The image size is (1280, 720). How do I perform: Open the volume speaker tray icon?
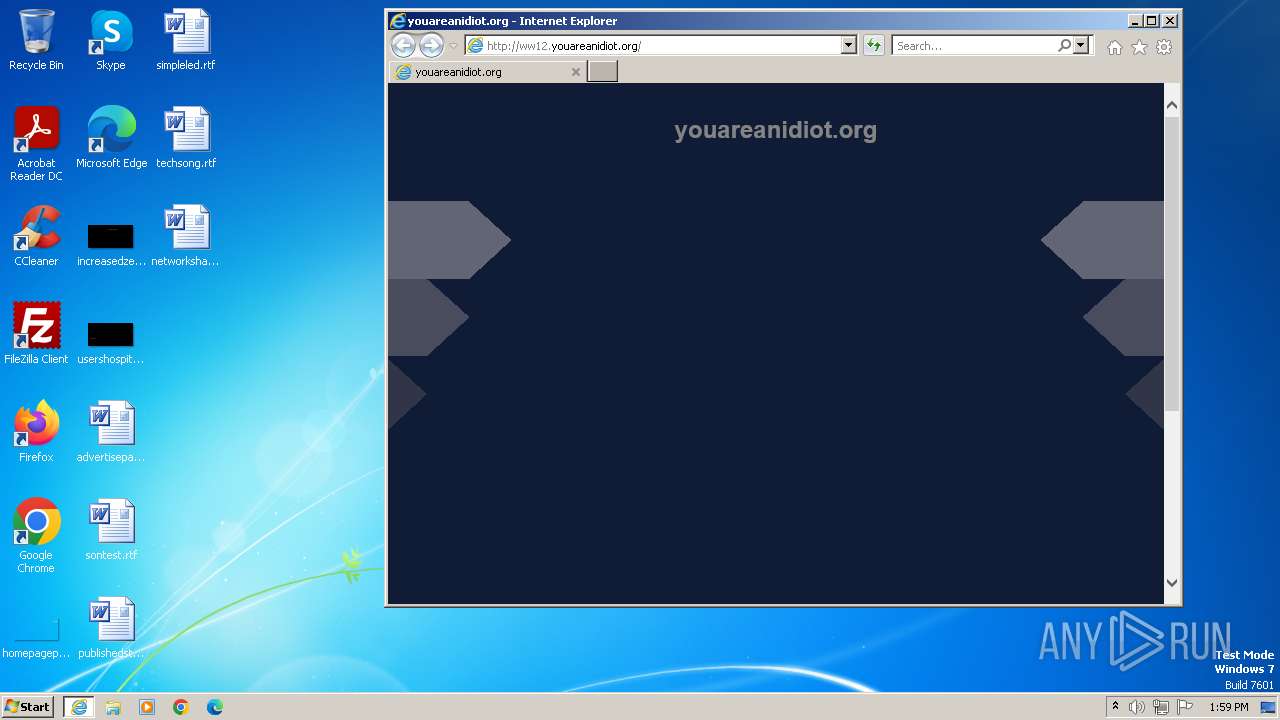(x=1137, y=707)
